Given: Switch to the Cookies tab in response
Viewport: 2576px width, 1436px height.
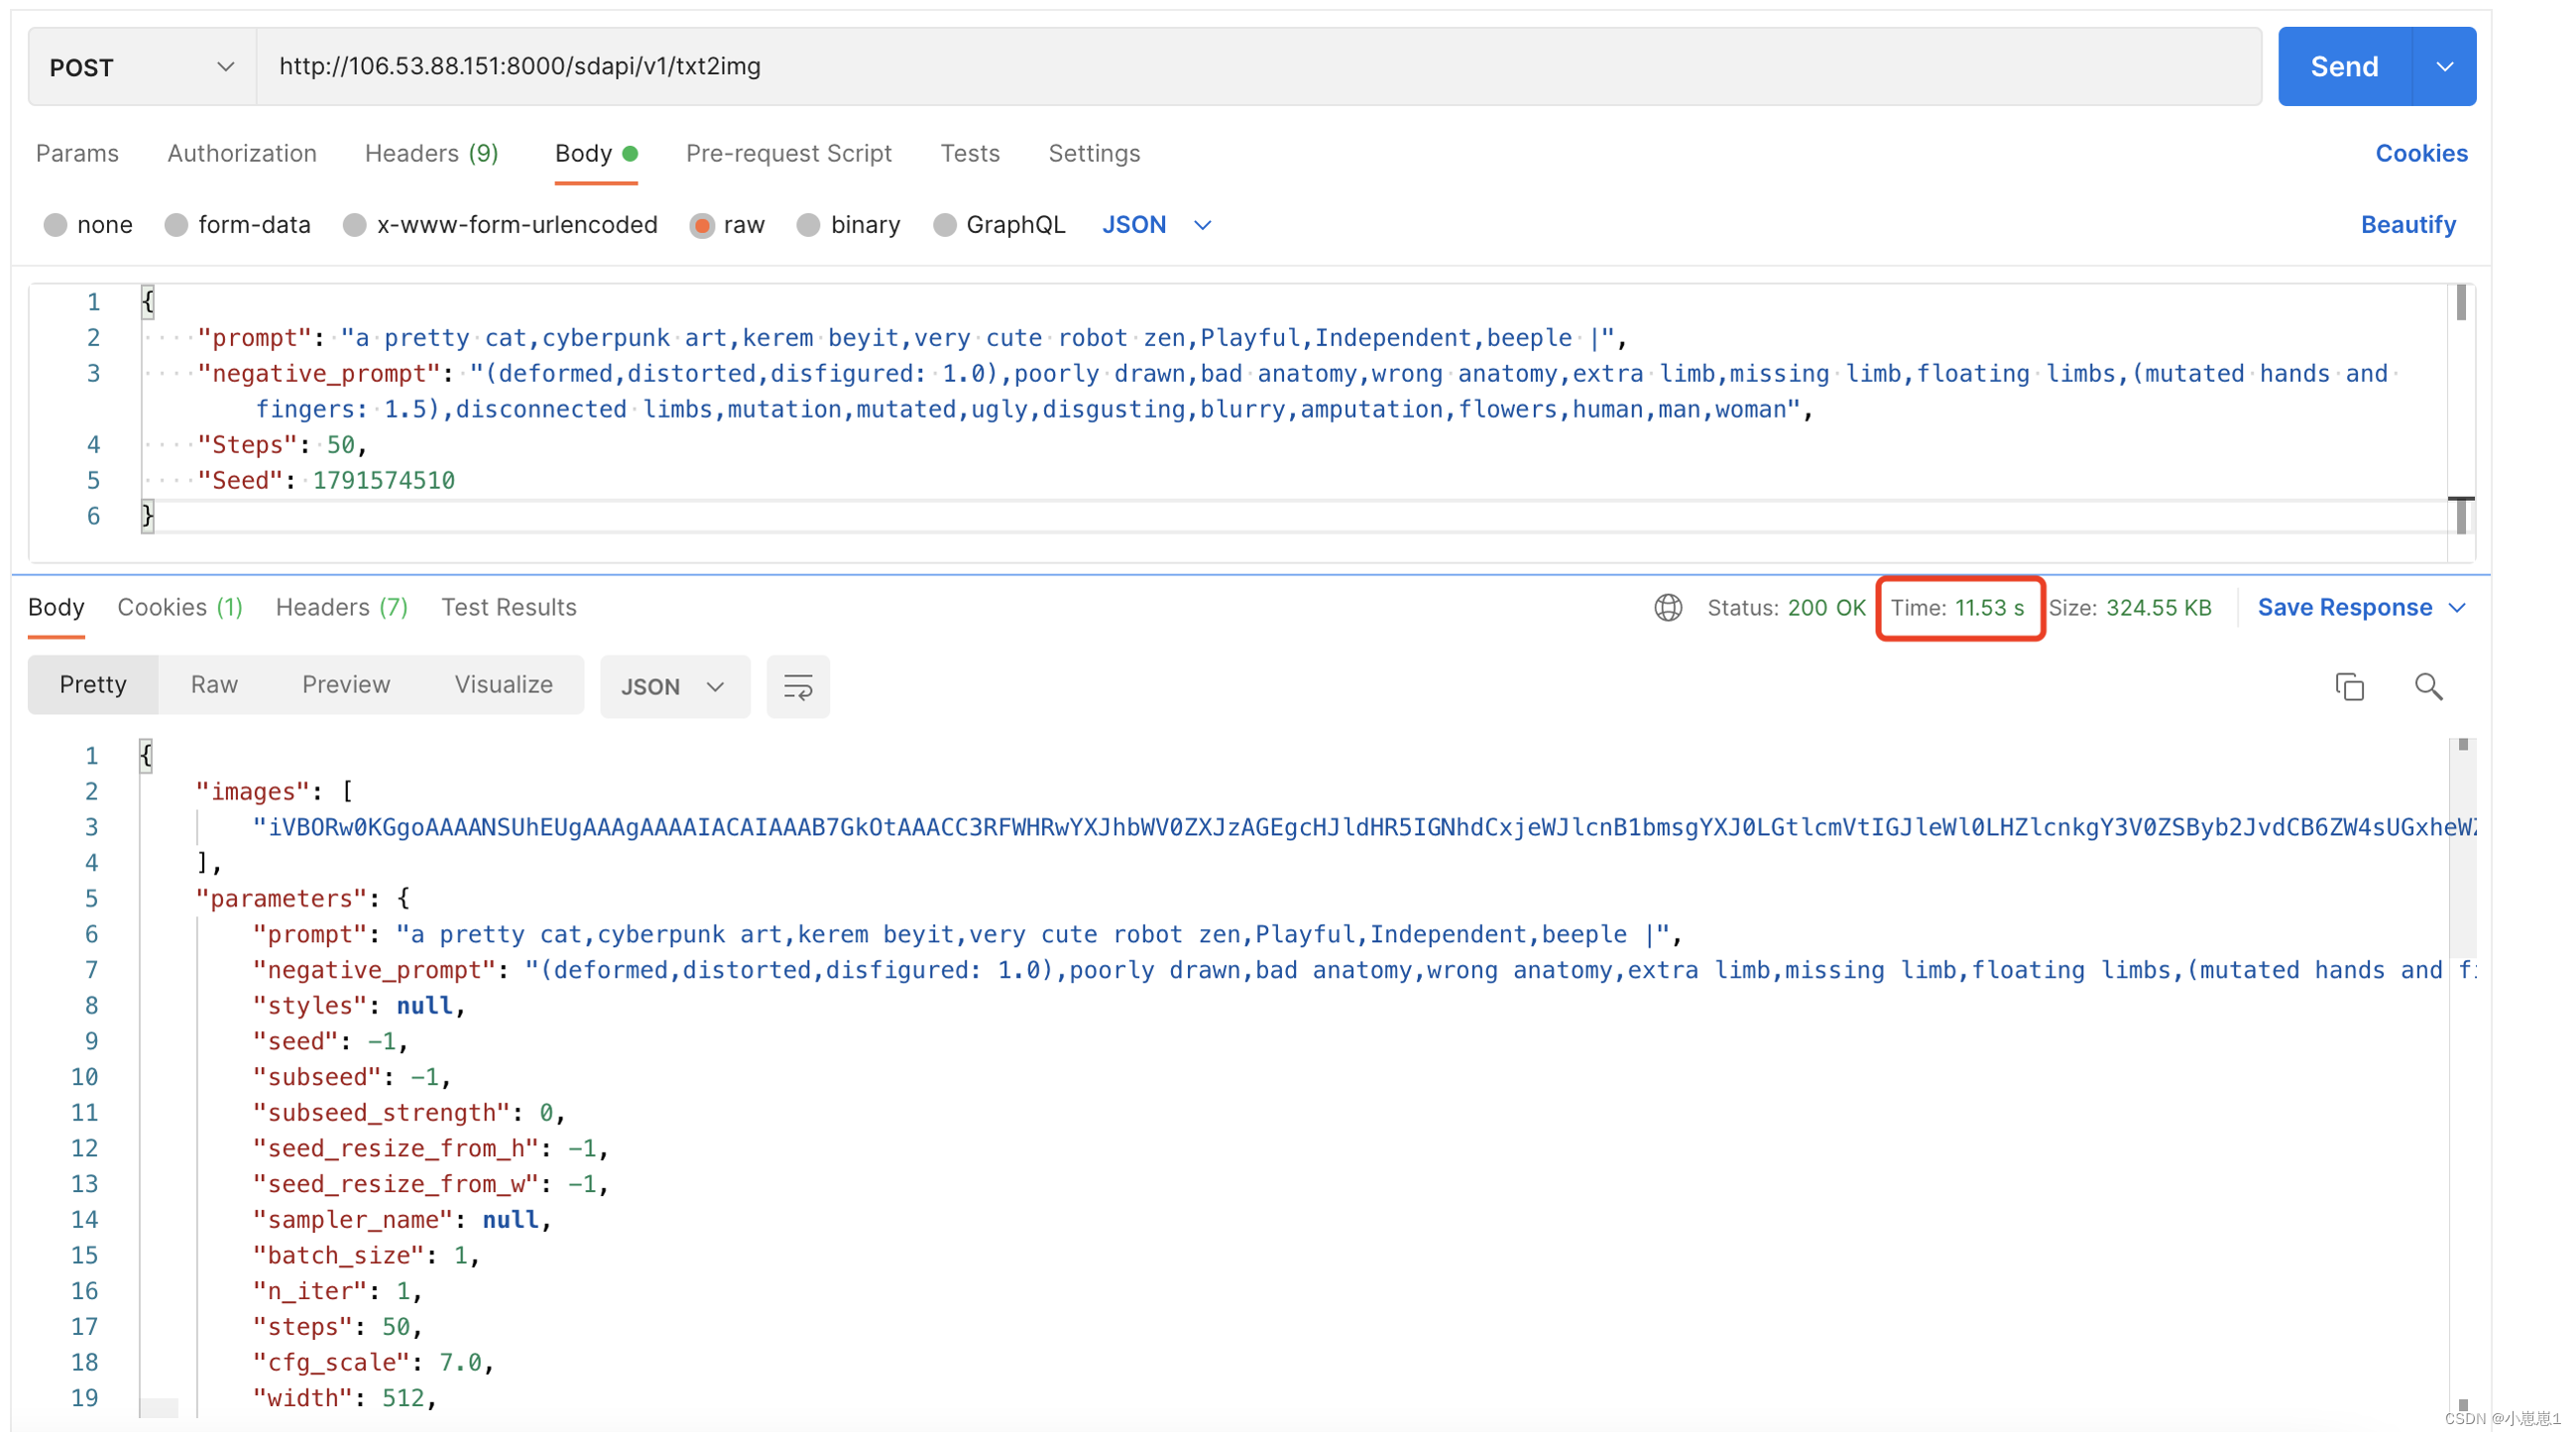Looking at the screenshot, I should 178,607.
